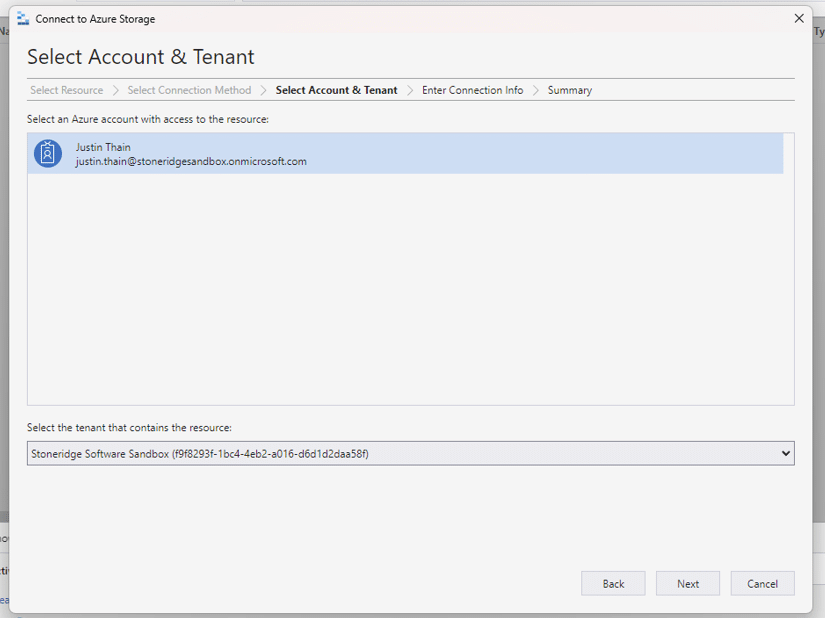Click the chevron after Select Connection Method
The height and width of the screenshot is (618, 825).
(264, 90)
